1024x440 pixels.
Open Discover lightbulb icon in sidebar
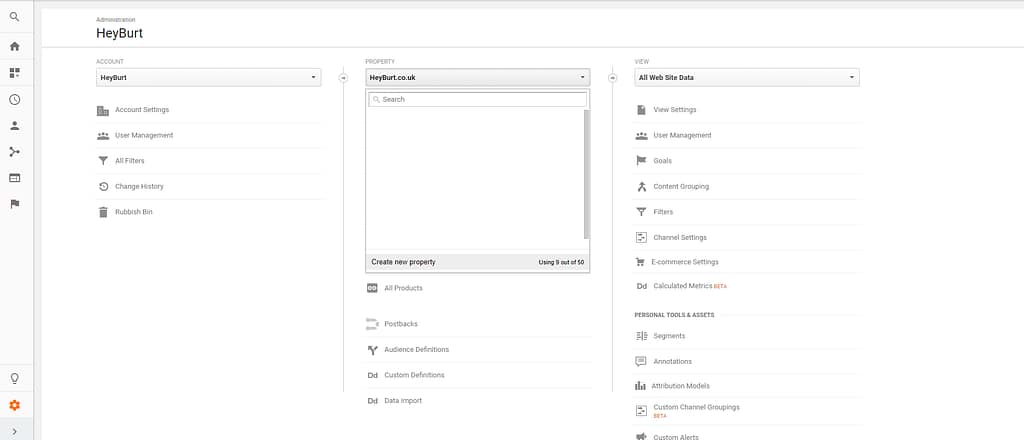click(14, 379)
